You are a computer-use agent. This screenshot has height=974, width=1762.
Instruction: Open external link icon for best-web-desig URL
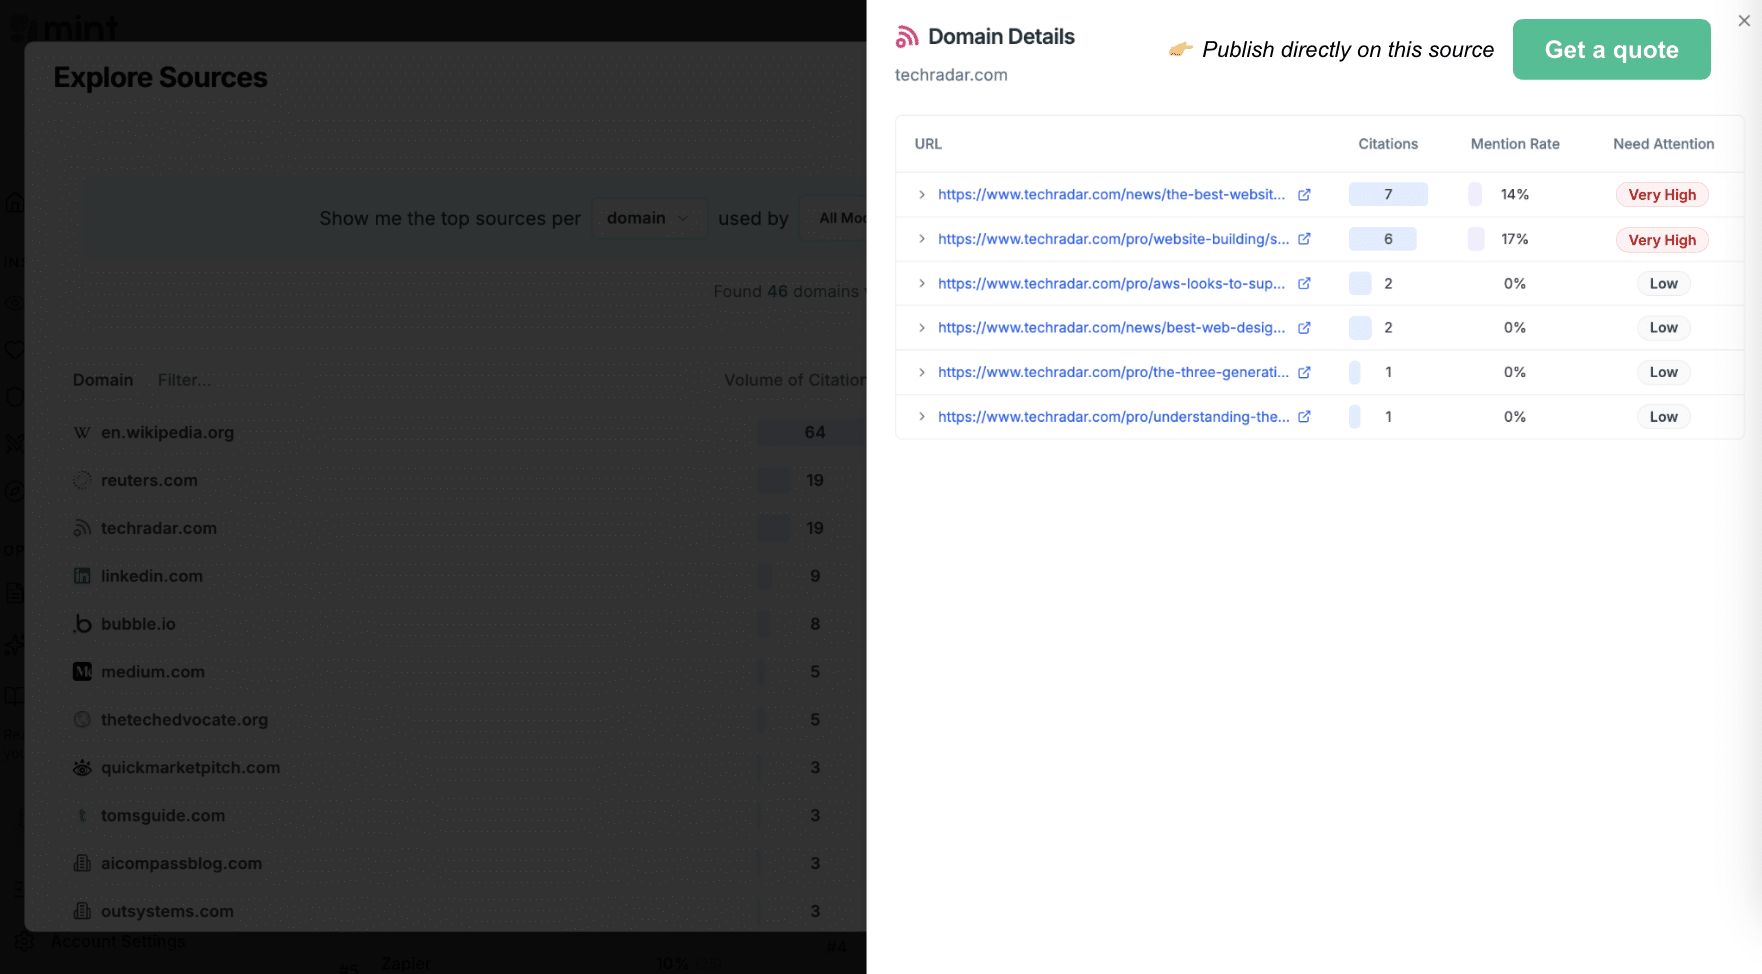[x=1304, y=328]
